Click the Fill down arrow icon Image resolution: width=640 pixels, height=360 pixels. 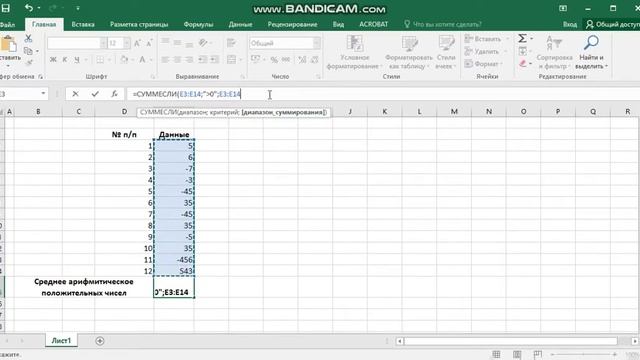click(x=522, y=51)
